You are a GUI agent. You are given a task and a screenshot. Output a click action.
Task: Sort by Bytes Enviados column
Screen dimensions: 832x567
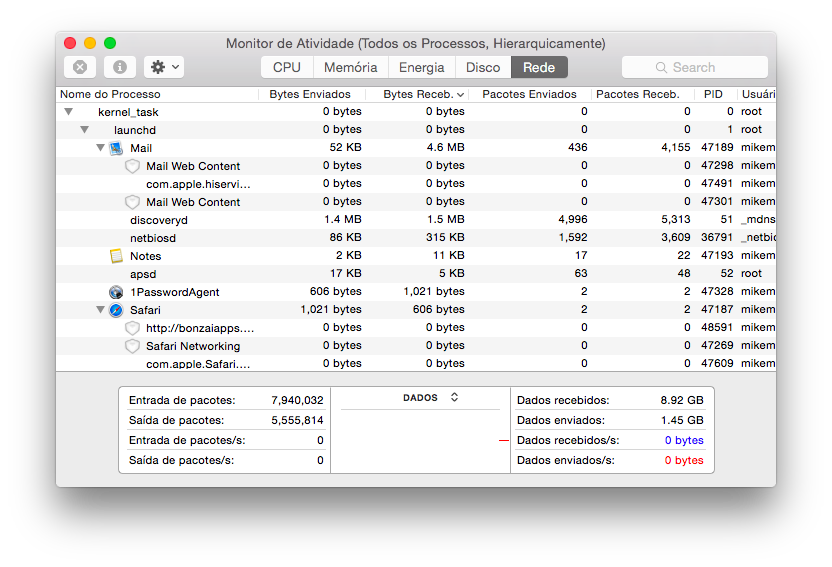pyautogui.click(x=312, y=94)
